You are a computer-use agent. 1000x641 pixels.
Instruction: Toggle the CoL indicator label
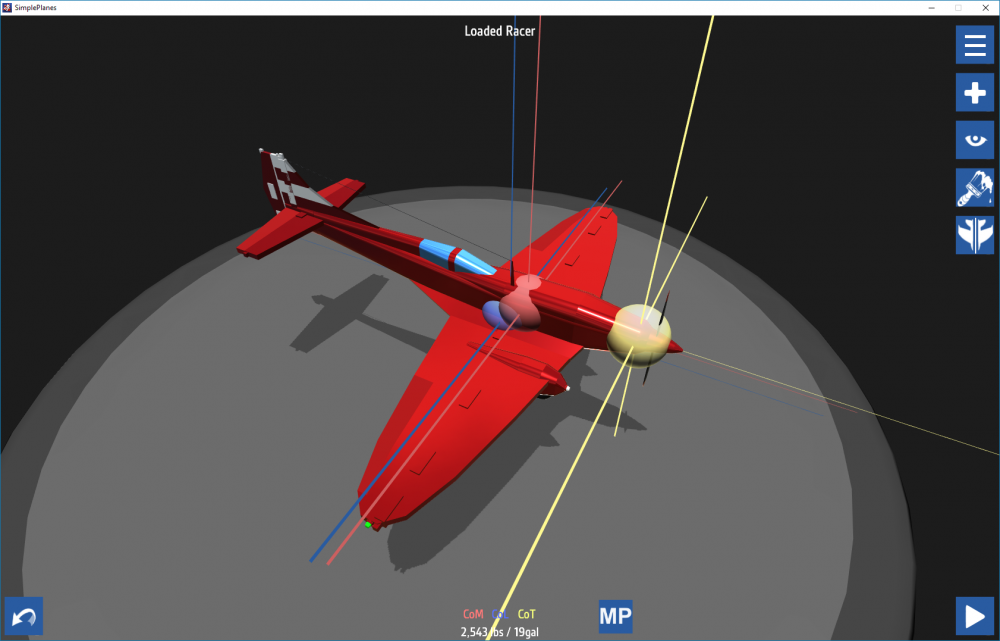tap(500, 614)
